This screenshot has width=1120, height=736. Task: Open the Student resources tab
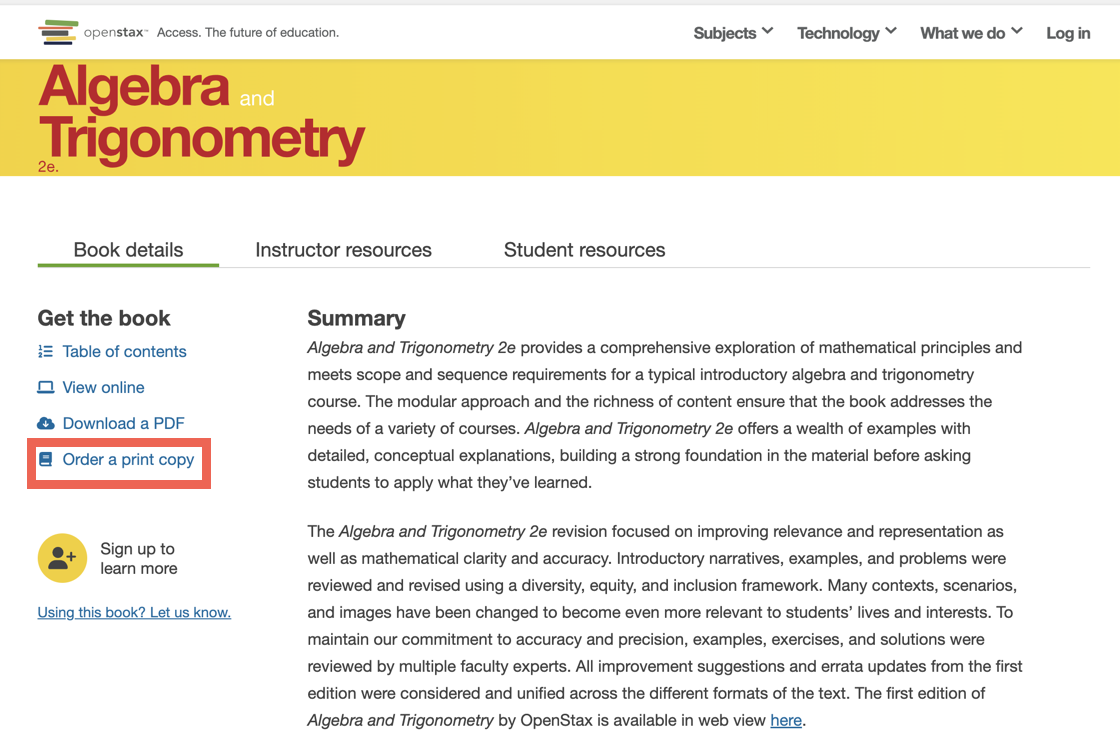pyautogui.click(x=584, y=249)
